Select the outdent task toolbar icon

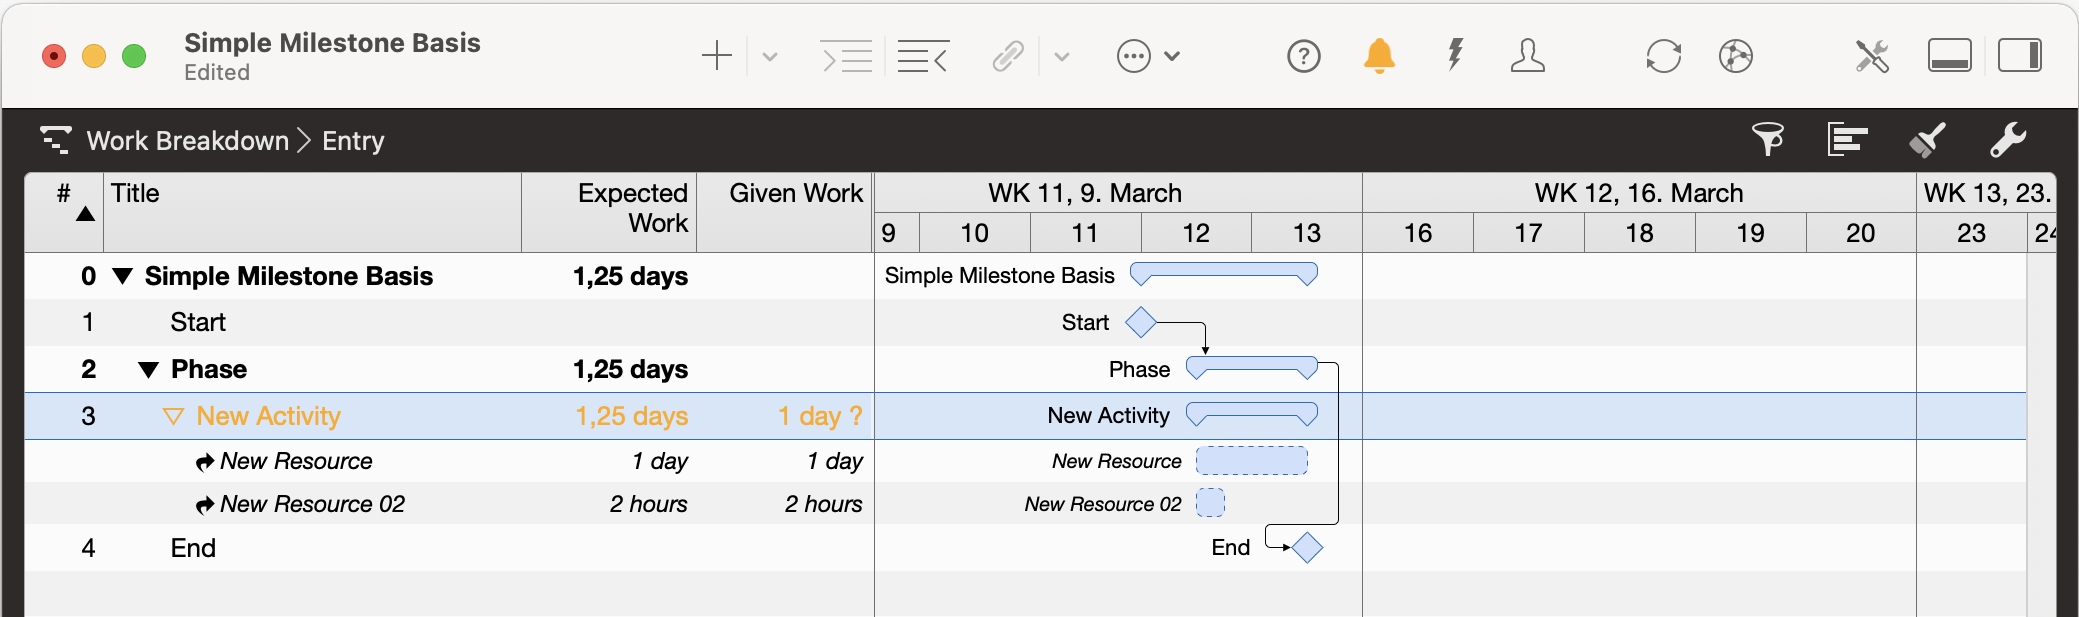pyautogui.click(x=921, y=56)
